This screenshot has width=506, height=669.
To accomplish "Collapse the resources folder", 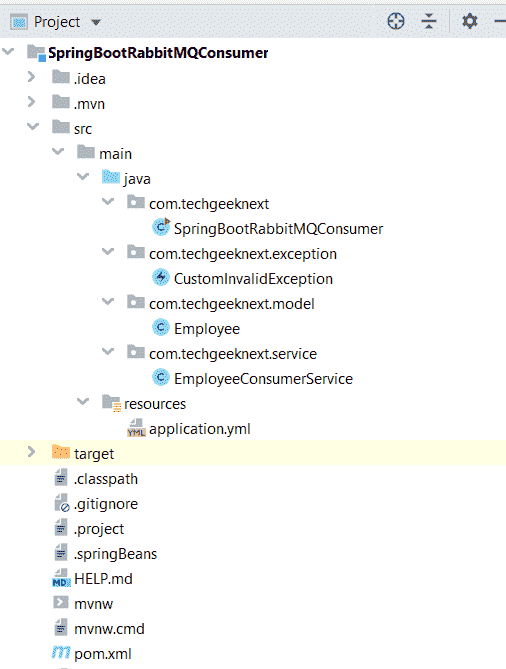I will [x=83, y=401].
